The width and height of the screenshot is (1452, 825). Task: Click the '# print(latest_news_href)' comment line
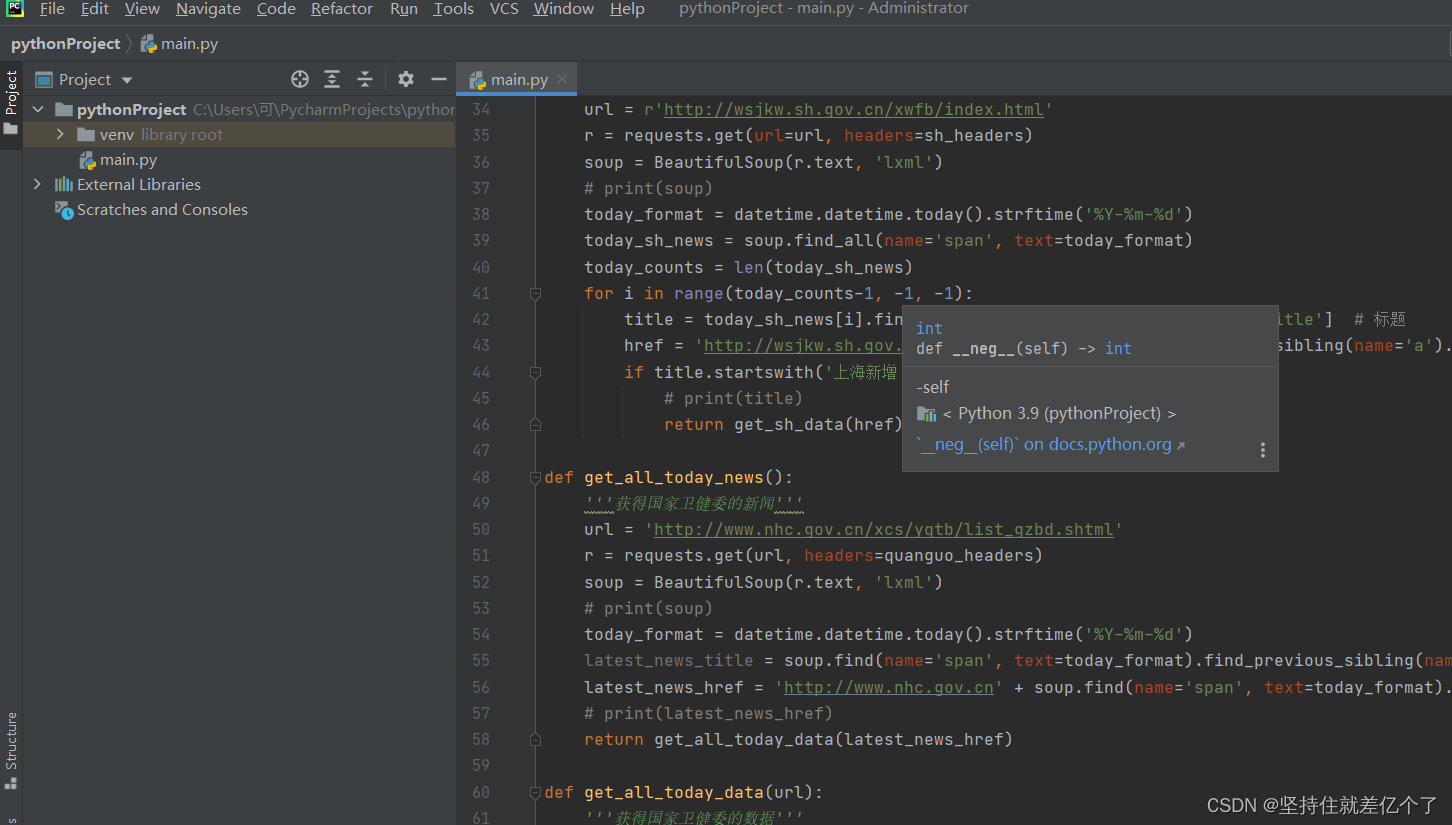click(x=708, y=713)
